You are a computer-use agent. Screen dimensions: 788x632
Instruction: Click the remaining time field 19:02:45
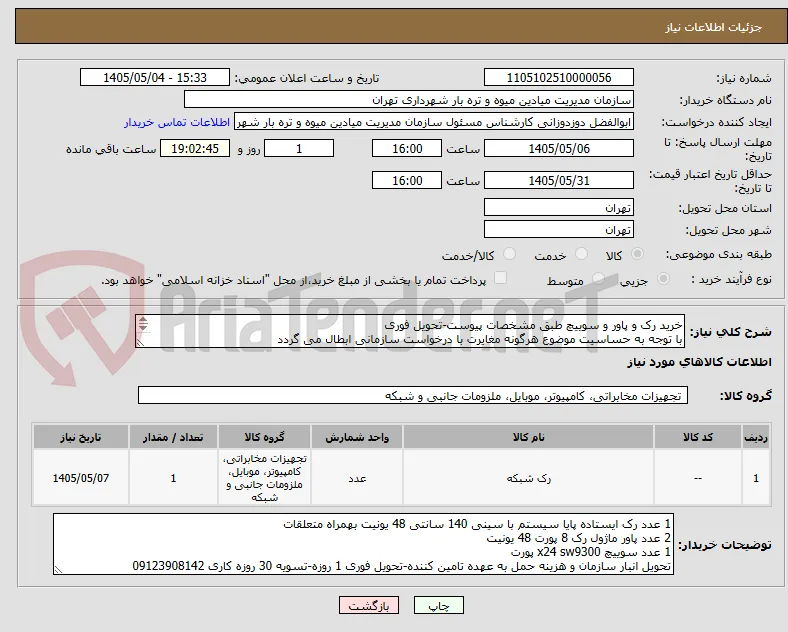195,149
